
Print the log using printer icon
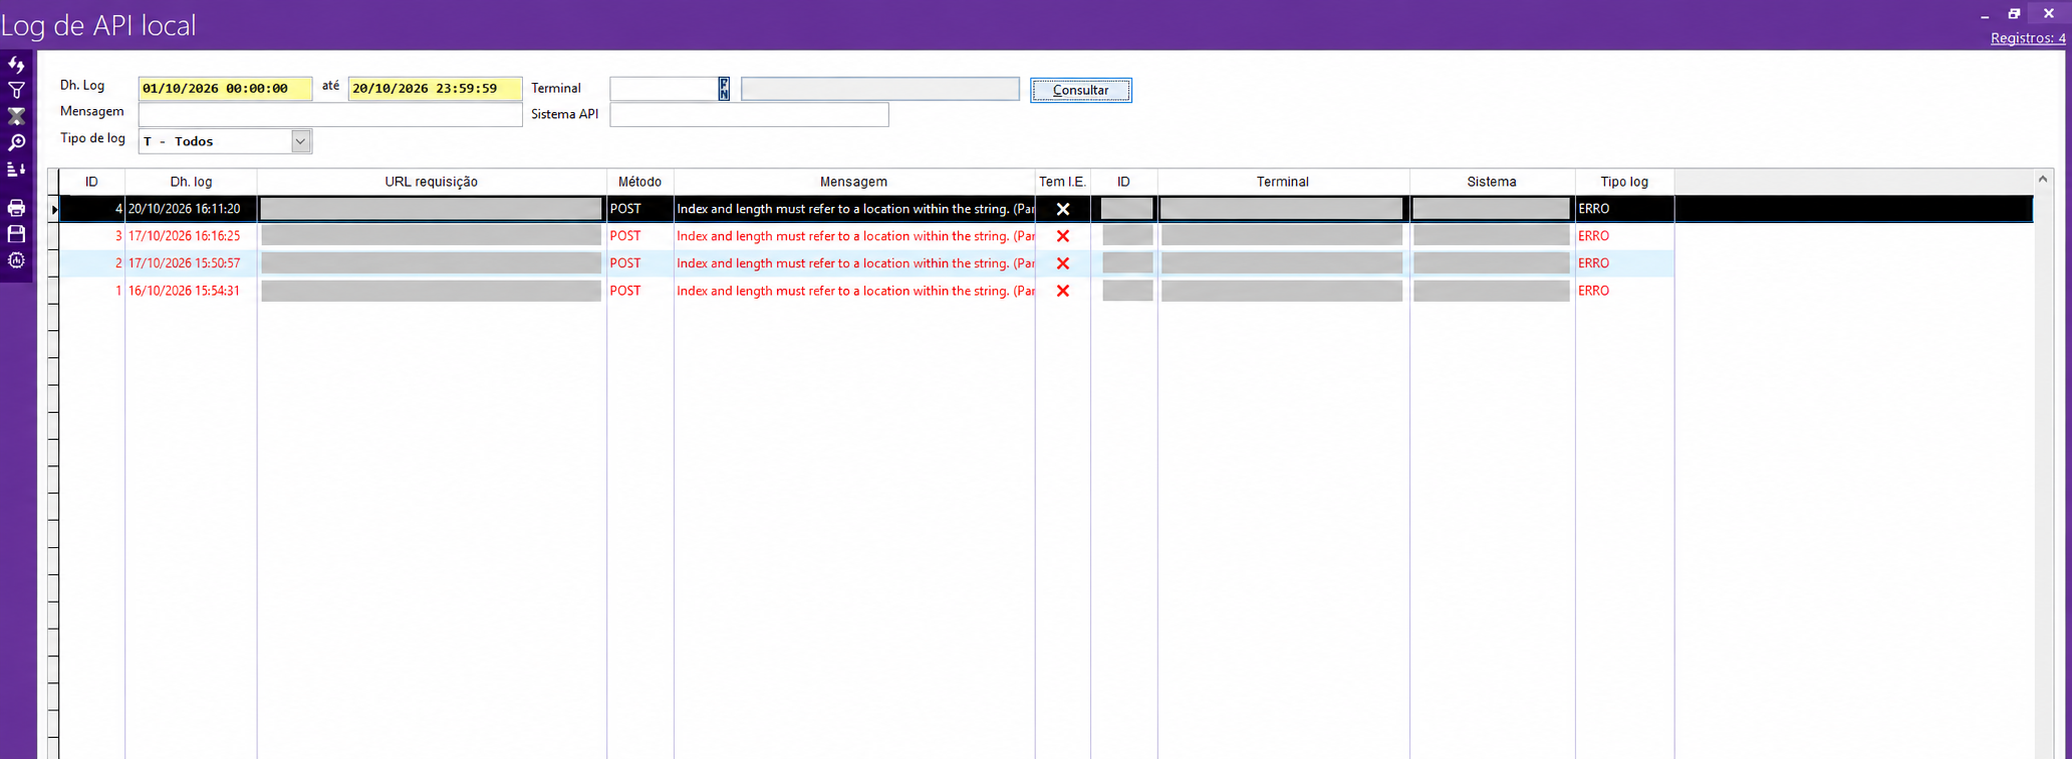[x=16, y=208]
